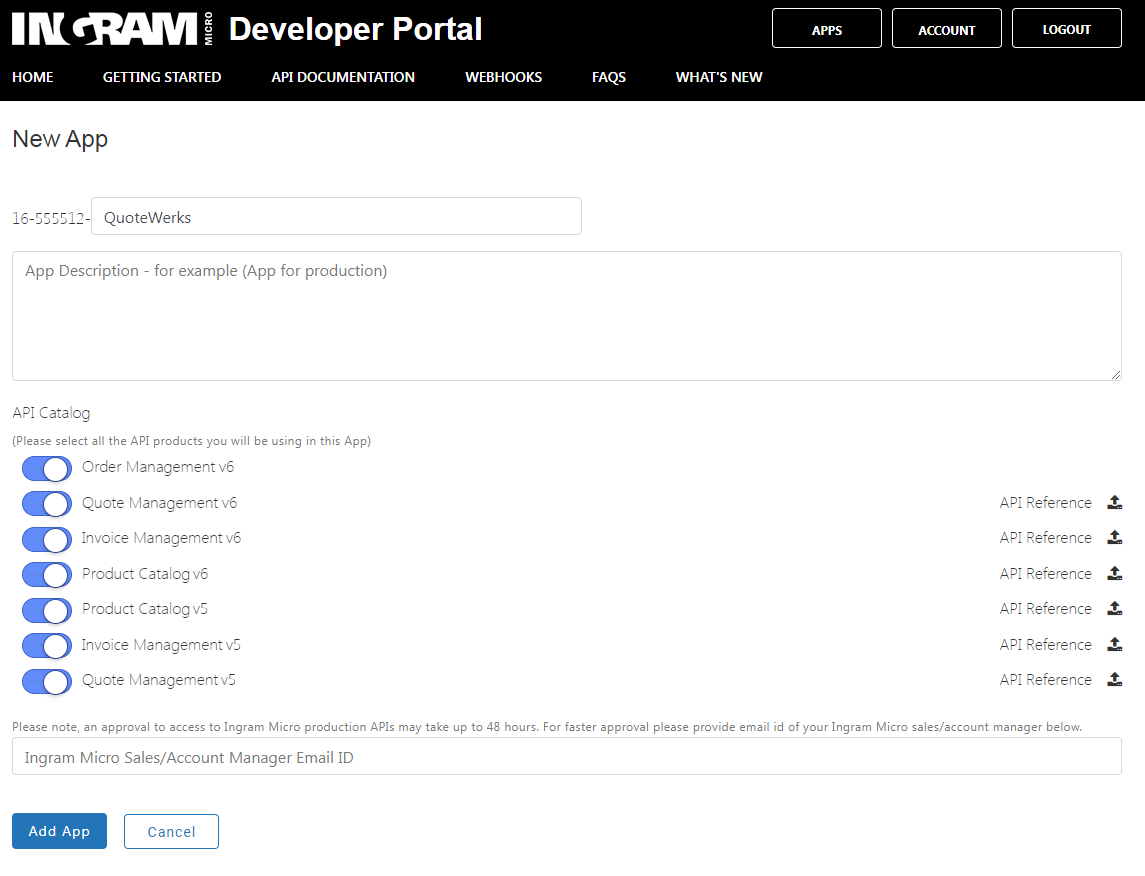
Task: Open API Reference link for Quote Management v5
Action: 1046,680
